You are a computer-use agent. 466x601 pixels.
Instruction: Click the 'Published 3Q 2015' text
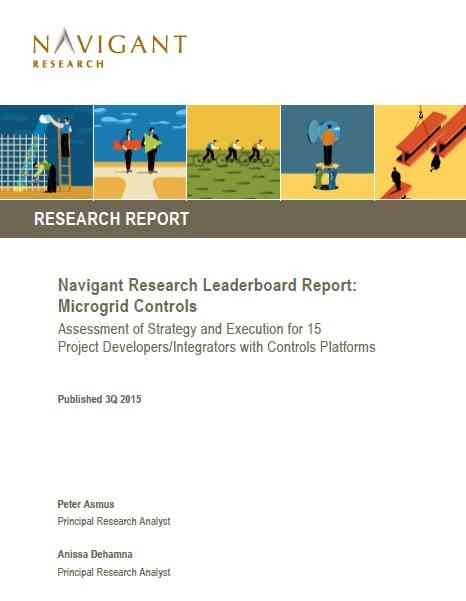(x=100, y=399)
